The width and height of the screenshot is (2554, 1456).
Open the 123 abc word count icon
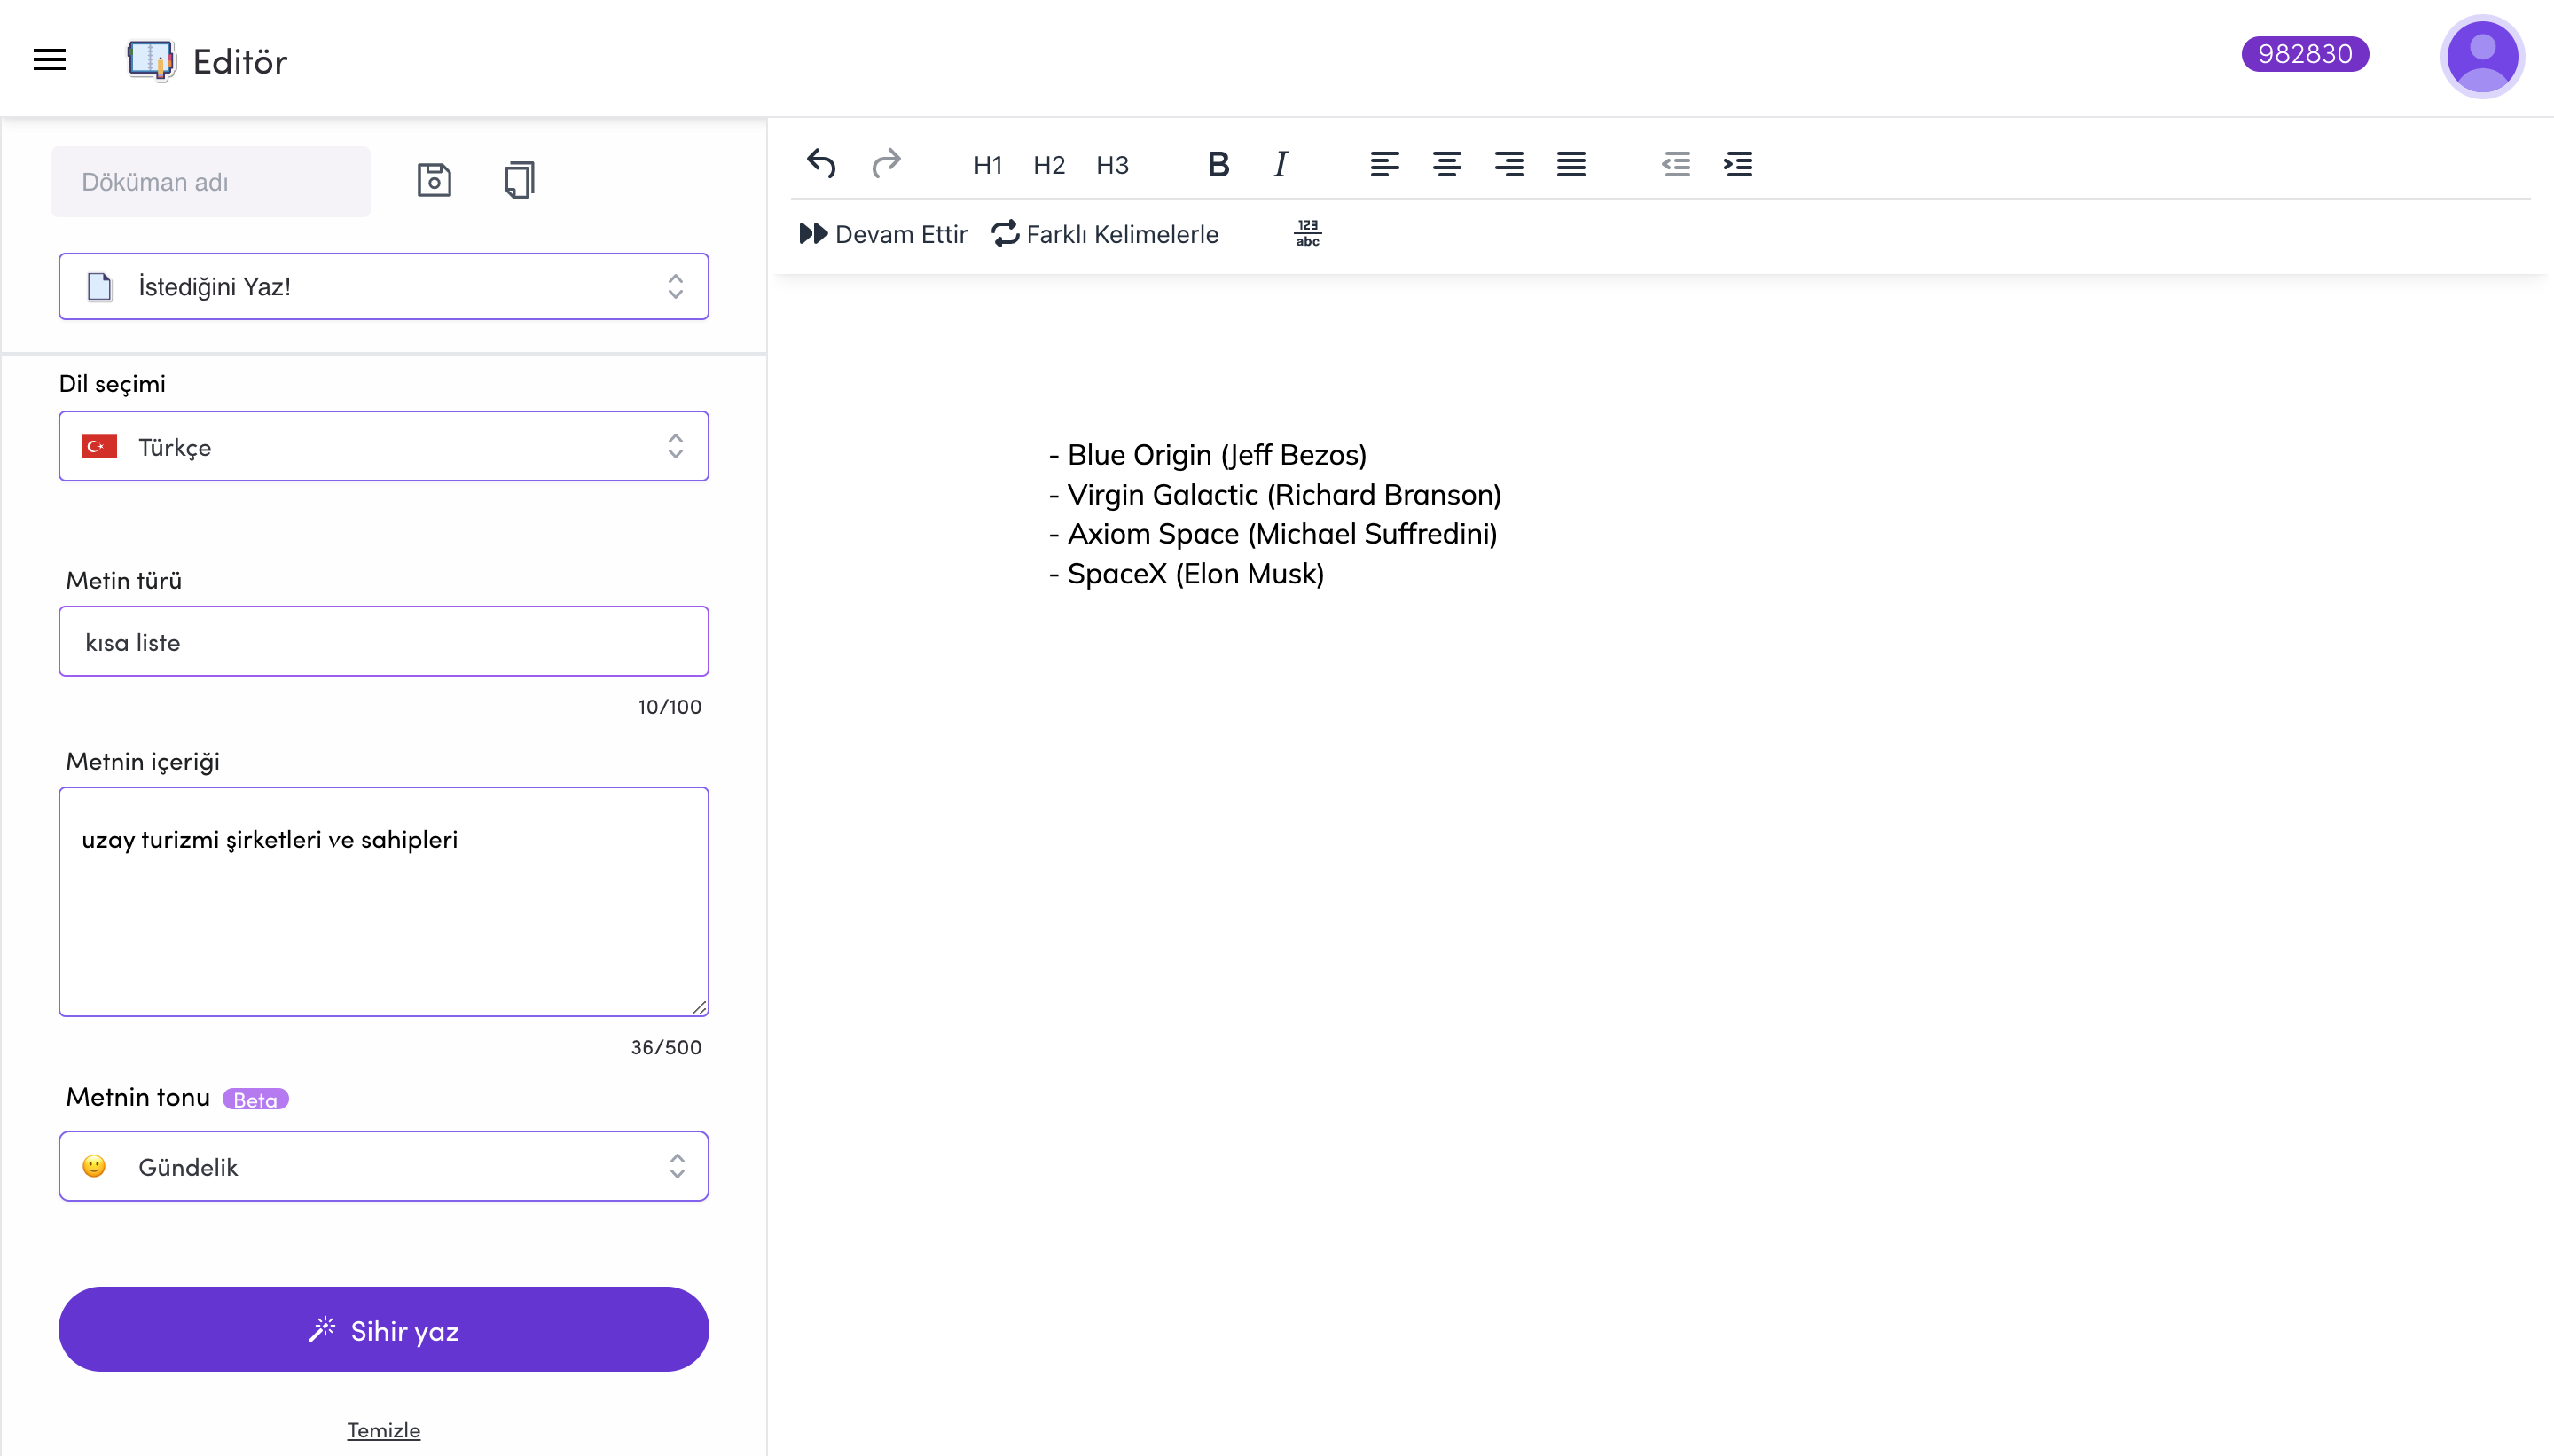coord(1307,233)
